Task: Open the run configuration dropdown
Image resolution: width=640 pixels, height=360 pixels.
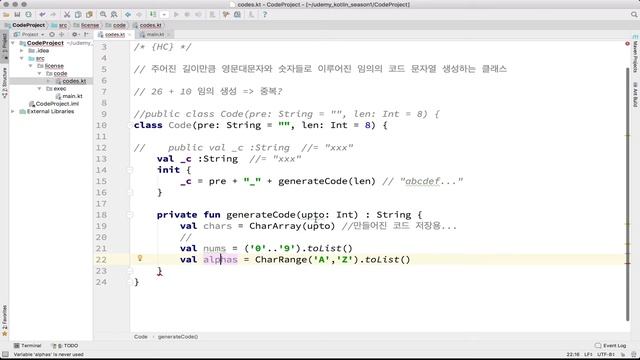Action: pos(164,15)
